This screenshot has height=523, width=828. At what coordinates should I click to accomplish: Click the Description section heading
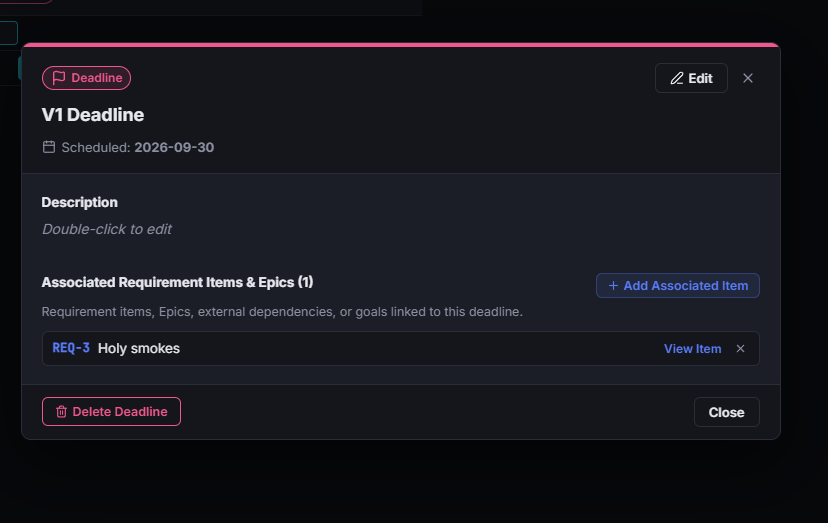[80, 202]
